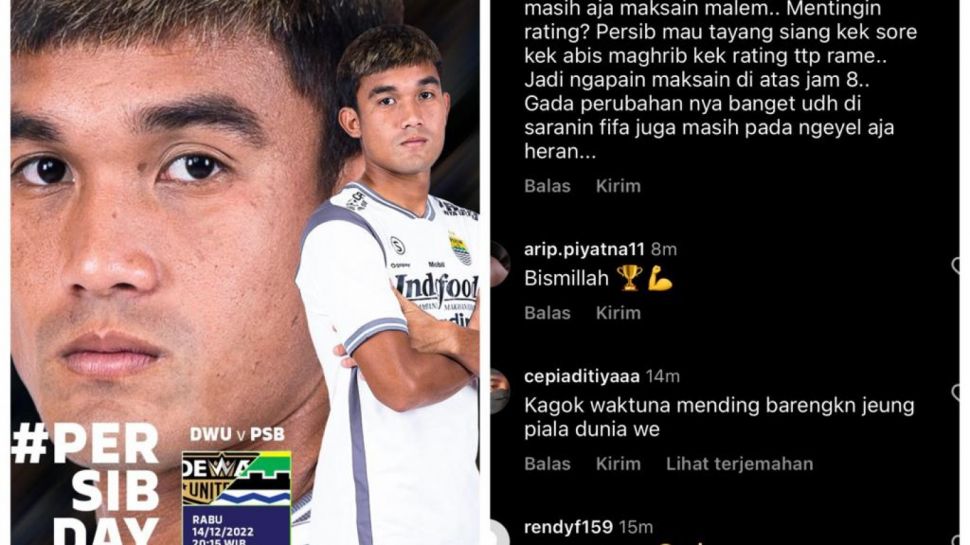
Task: Click the #PERSIBDAY hashtag text
Action: 85,485
